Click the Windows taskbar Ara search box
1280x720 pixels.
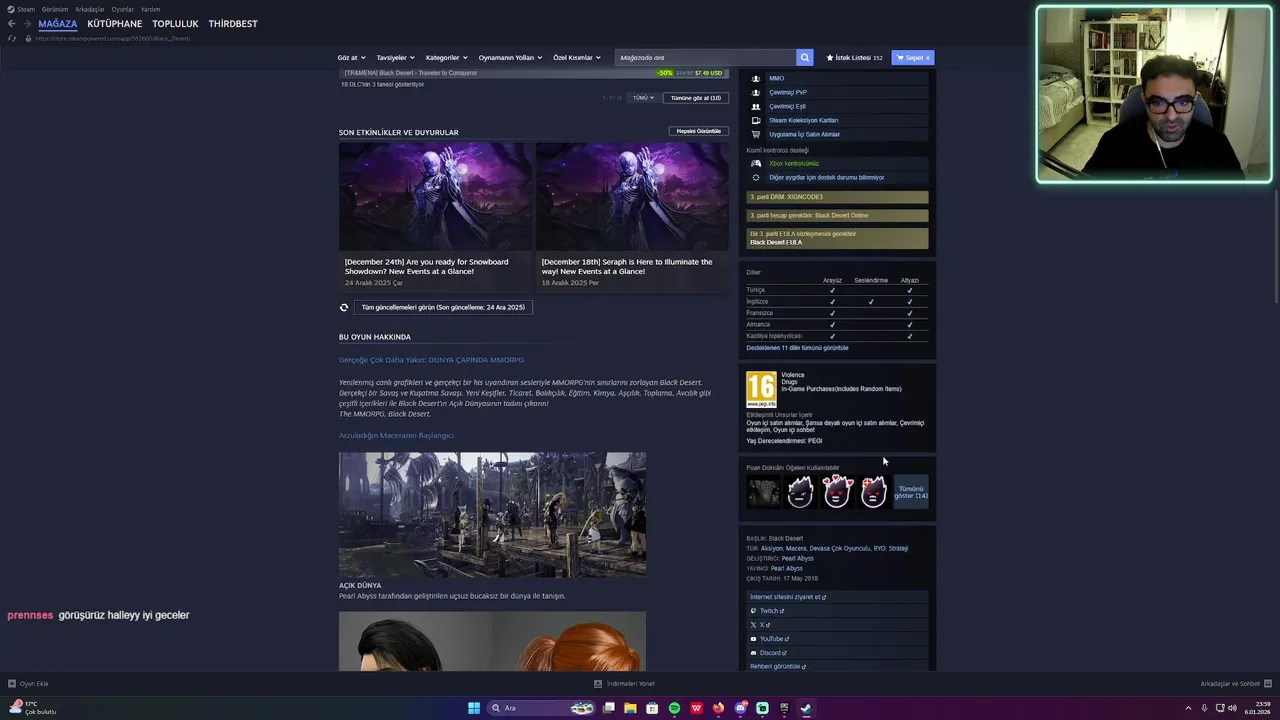(x=541, y=708)
